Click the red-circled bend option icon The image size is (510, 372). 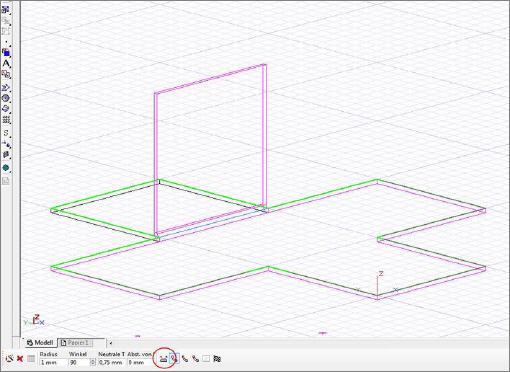pyautogui.click(x=163, y=359)
